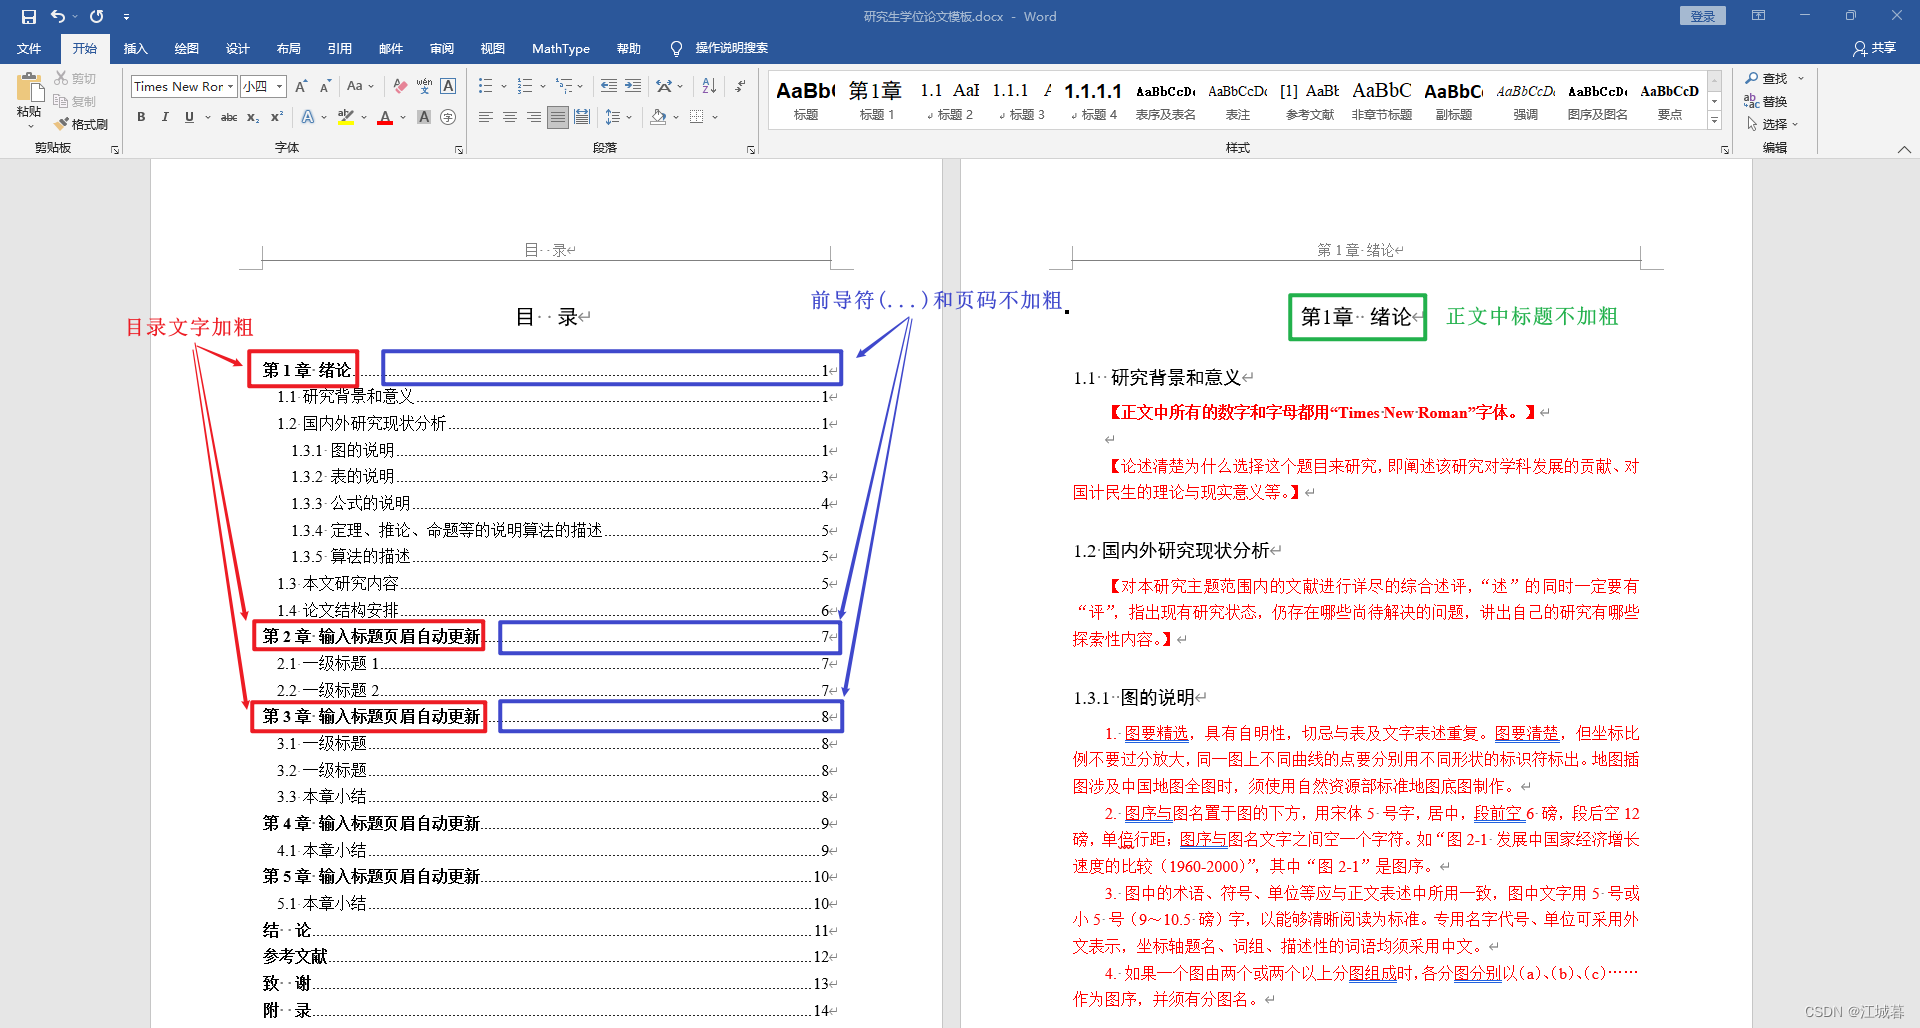Collapse the ribbon with the caret icon
This screenshot has width=1920, height=1028.
(x=1904, y=149)
